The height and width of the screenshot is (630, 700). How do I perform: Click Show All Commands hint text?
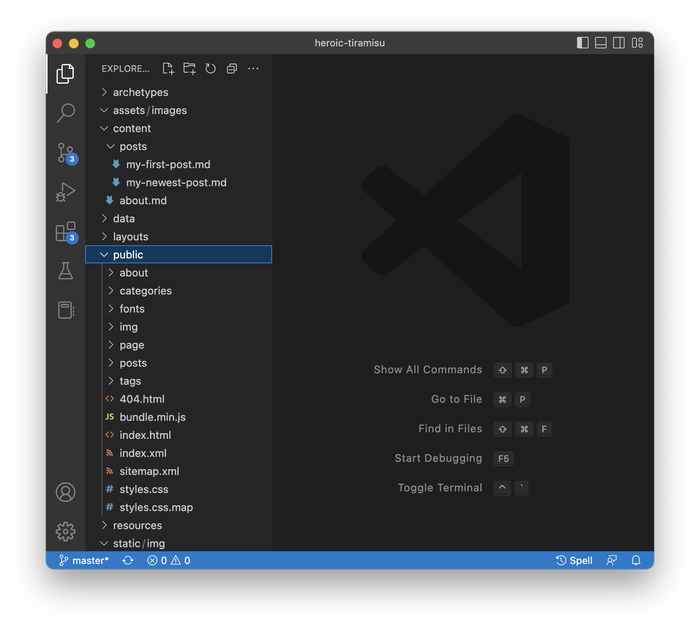[428, 370]
